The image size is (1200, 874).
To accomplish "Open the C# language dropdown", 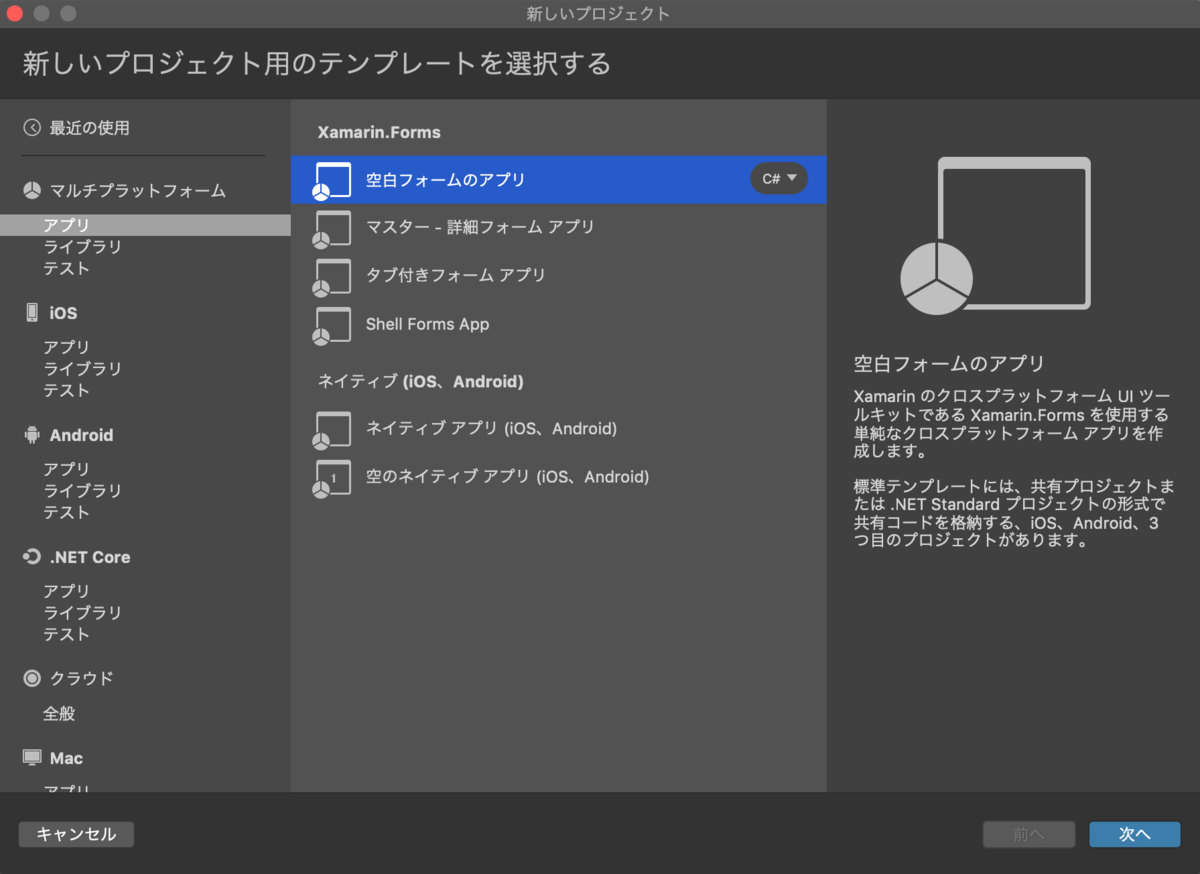I will click(x=779, y=178).
